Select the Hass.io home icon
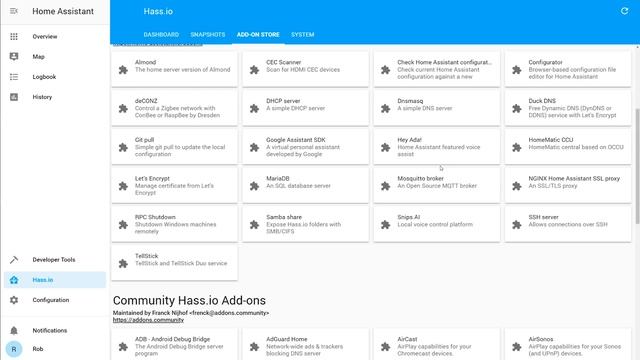 [14, 280]
